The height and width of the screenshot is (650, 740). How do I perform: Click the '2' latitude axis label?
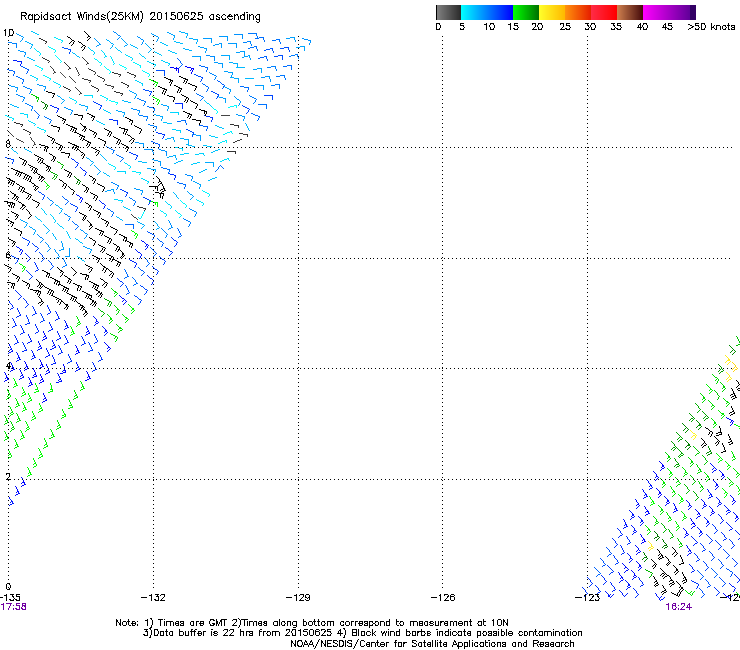(x=8, y=477)
